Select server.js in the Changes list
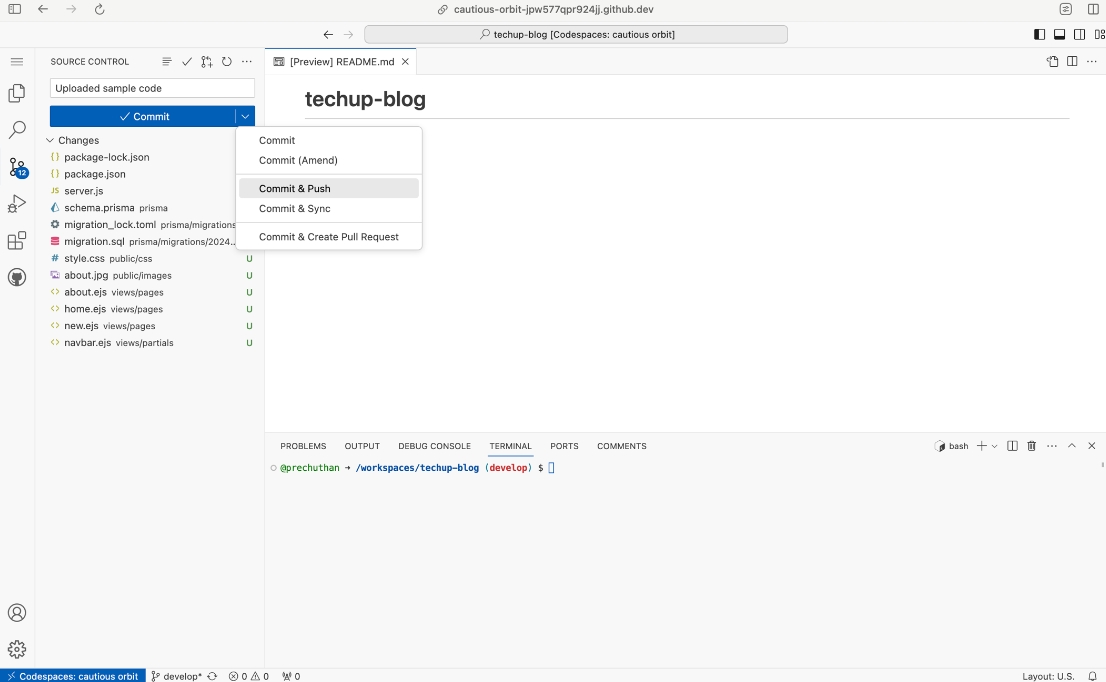 84,191
